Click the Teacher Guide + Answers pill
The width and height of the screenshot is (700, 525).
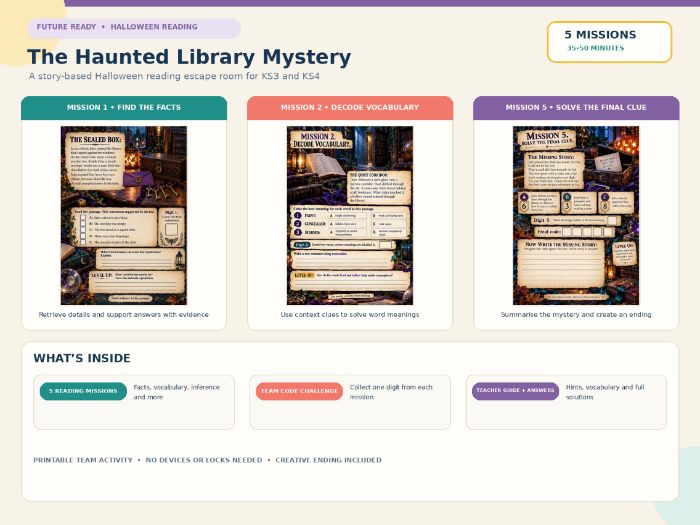tap(515, 391)
